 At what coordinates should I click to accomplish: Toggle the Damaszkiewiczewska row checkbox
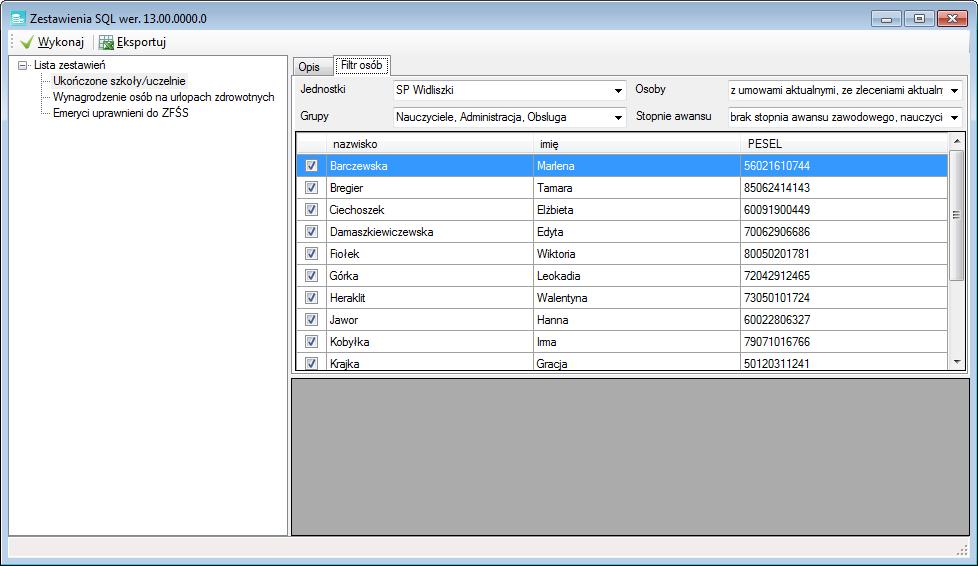pos(311,232)
